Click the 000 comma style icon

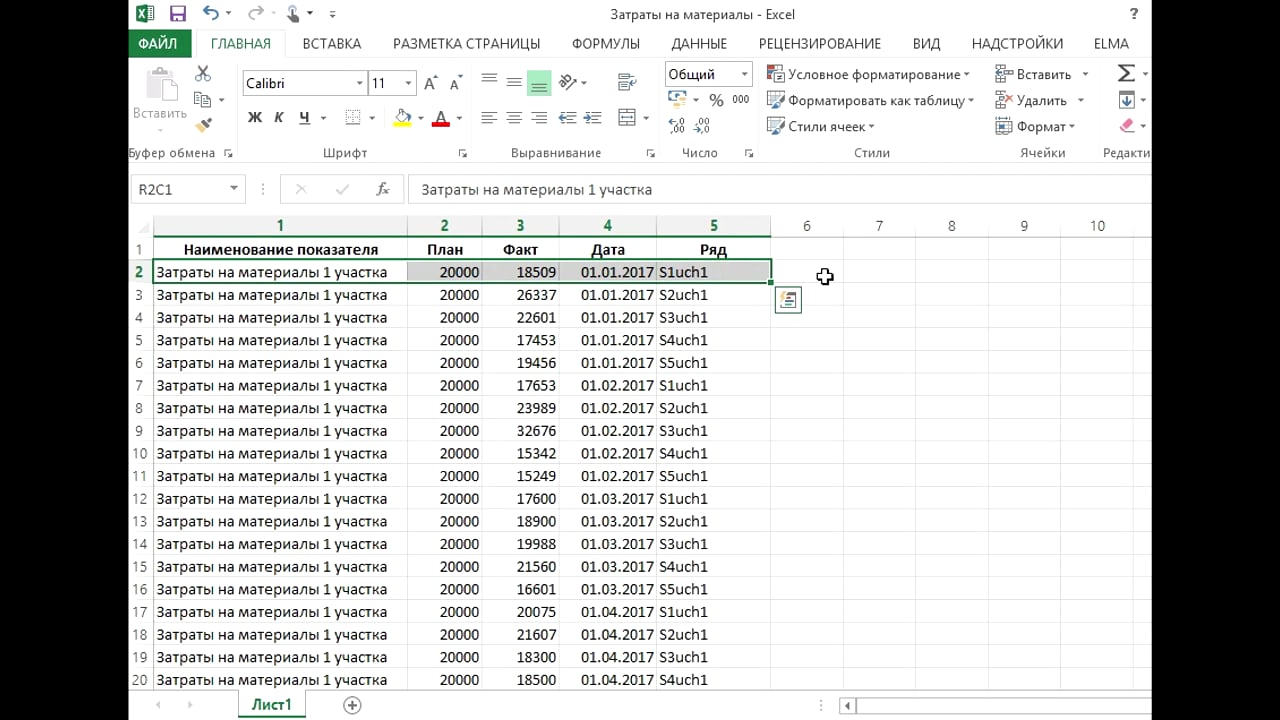tap(741, 100)
